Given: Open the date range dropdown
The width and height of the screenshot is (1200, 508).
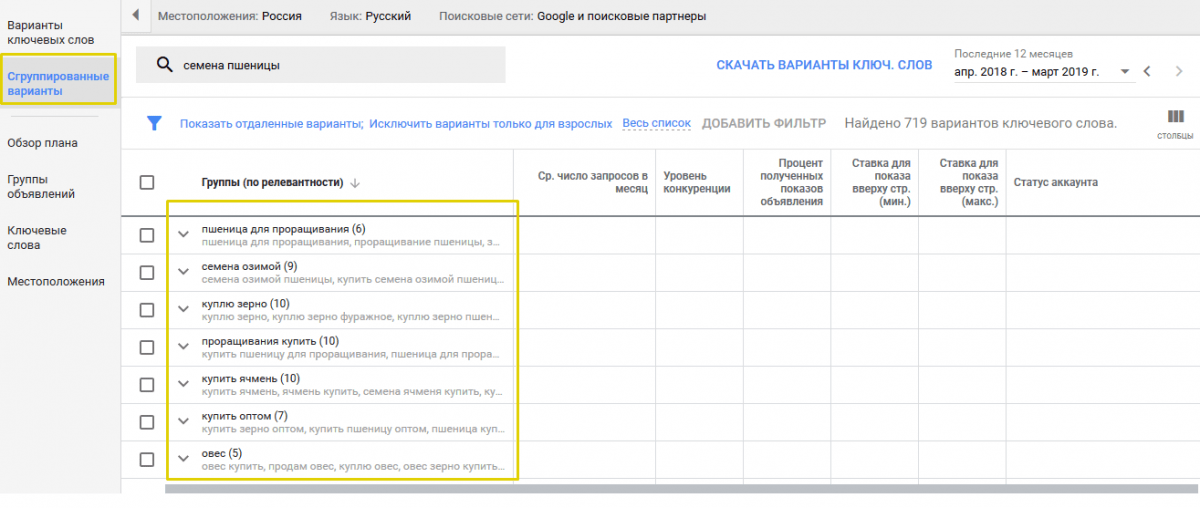Looking at the screenshot, I should (1125, 72).
